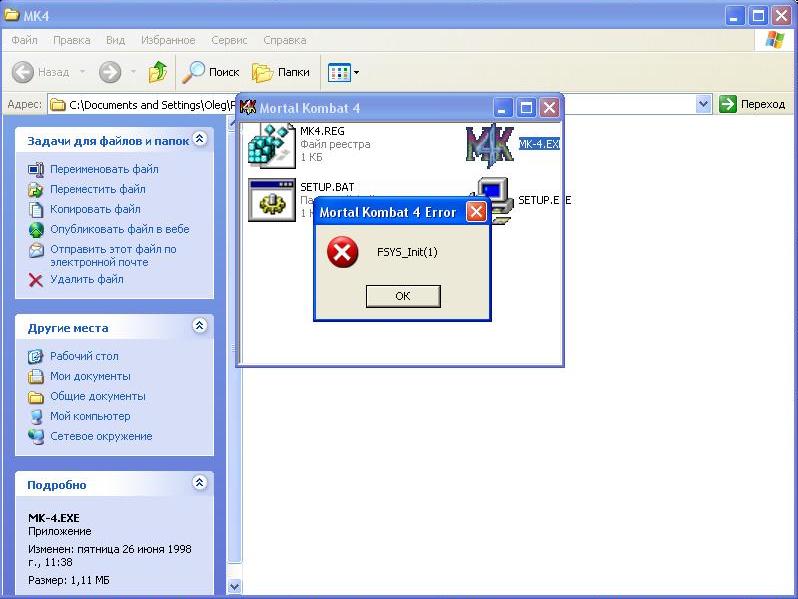
Task: Click the Сетевое окружение network icon
Action: (36, 437)
